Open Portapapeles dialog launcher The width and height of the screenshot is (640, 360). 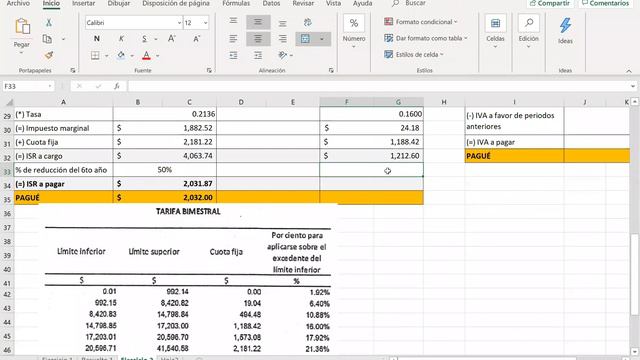pos(73,71)
